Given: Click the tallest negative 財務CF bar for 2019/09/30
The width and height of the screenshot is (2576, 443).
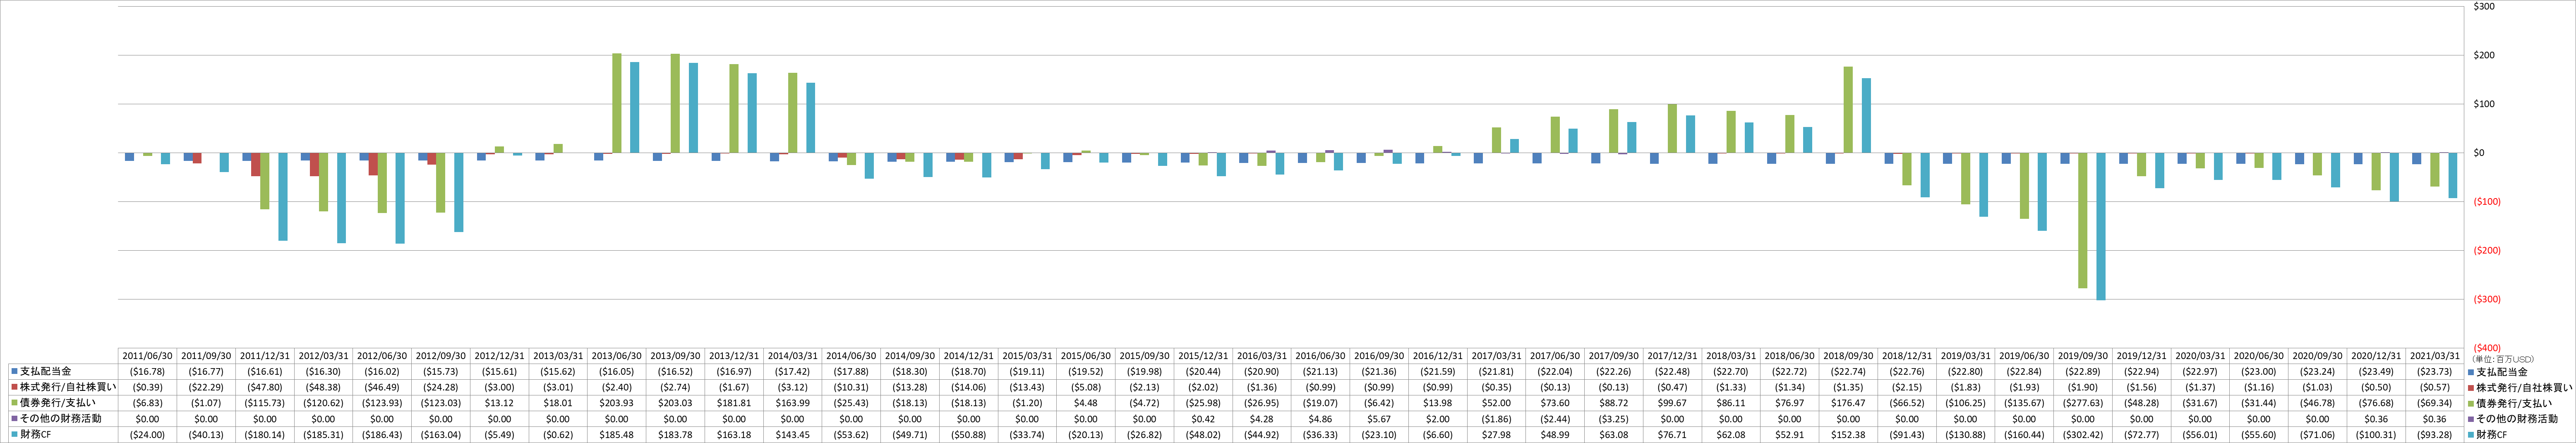Looking at the screenshot, I should (2101, 227).
